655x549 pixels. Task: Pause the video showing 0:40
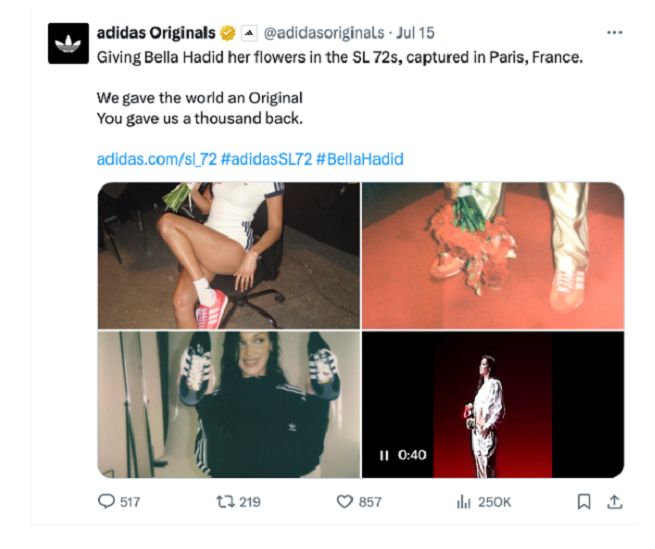point(384,455)
